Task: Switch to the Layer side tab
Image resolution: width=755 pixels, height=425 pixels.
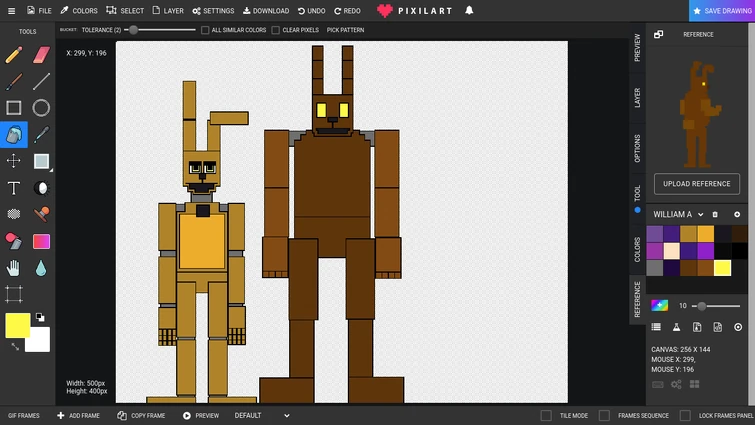Action: 637,97
